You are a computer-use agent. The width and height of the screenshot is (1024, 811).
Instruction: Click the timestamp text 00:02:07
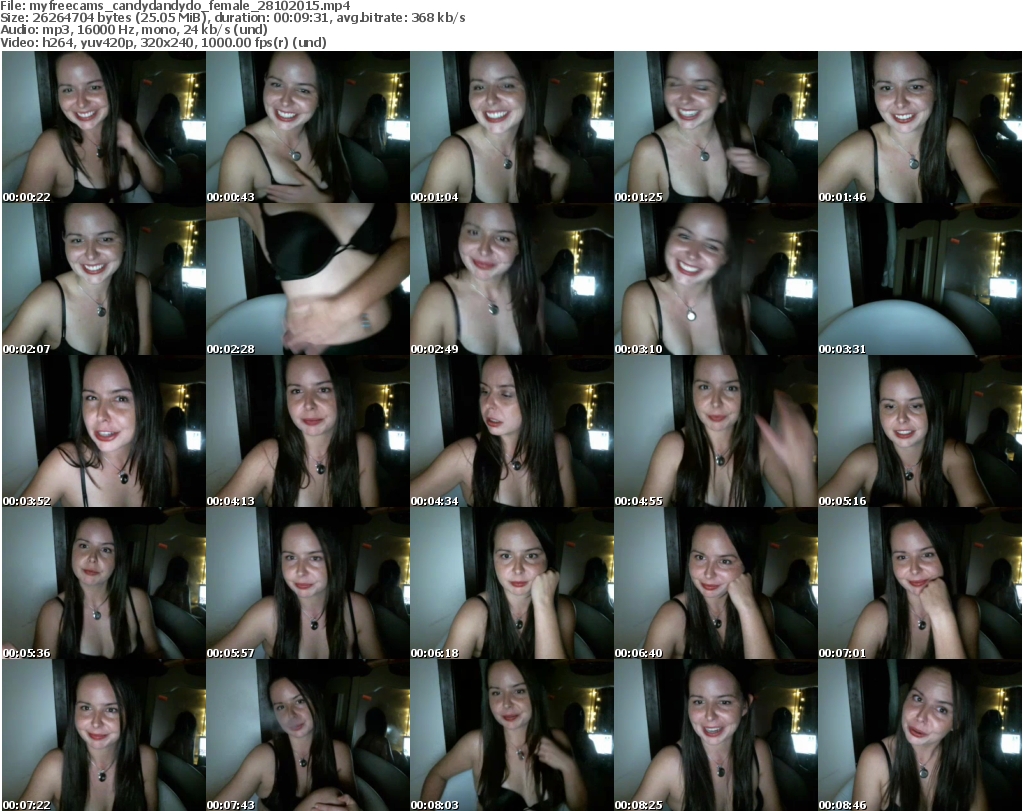pos(27,349)
